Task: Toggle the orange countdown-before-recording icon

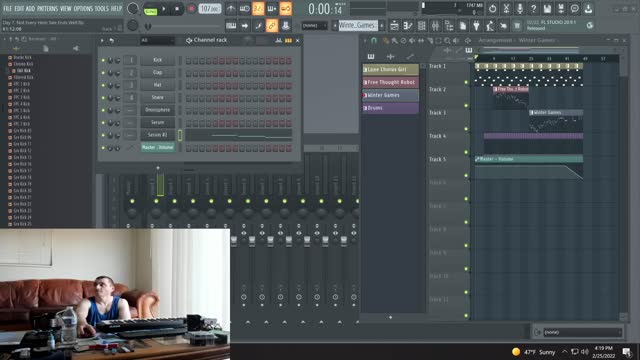Action: [x=258, y=9]
